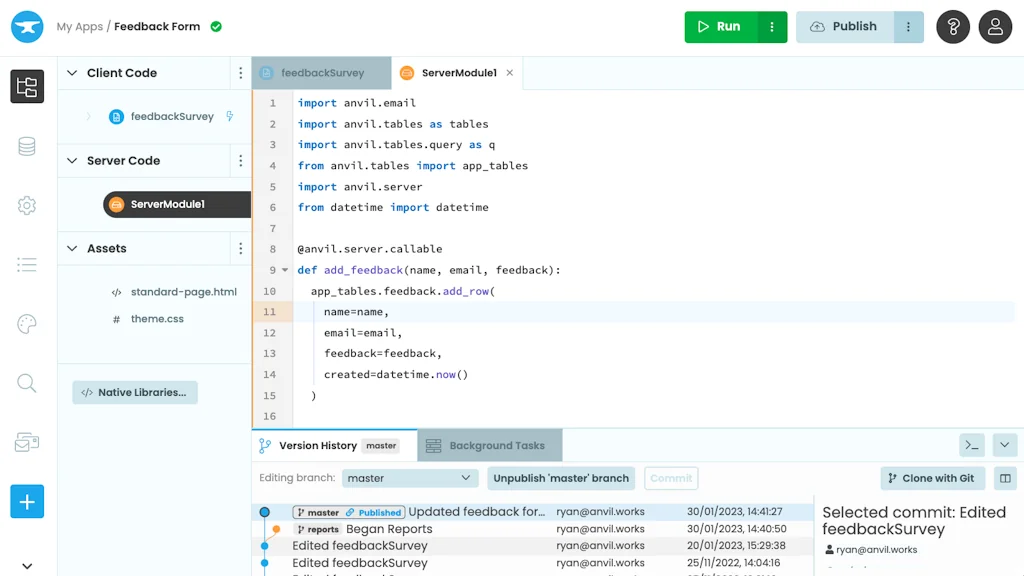Open the Theme palette icon in sidebar
This screenshot has height=576, width=1024.
[x=27, y=324]
